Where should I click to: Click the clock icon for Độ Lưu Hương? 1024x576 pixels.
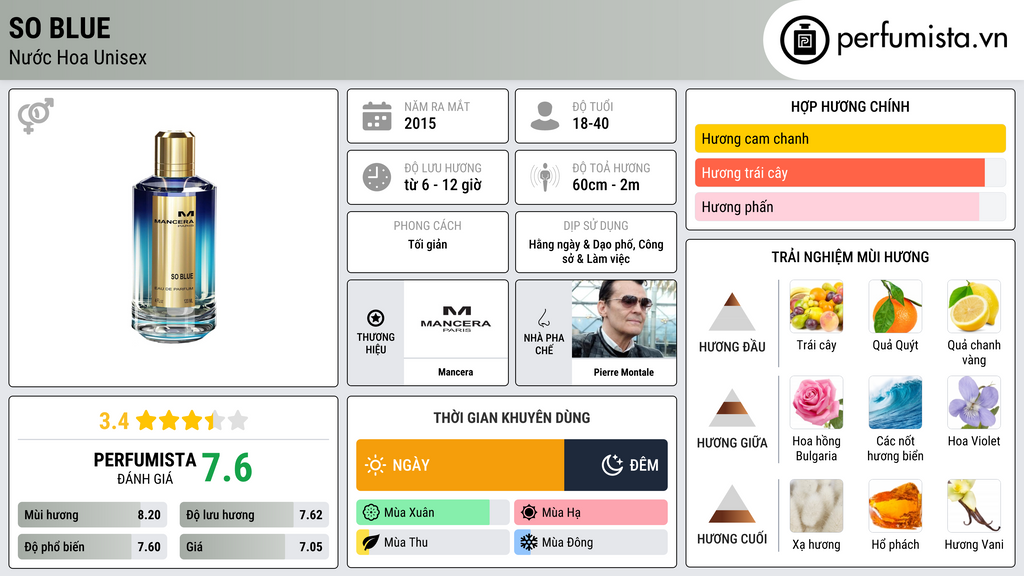click(377, 177)
